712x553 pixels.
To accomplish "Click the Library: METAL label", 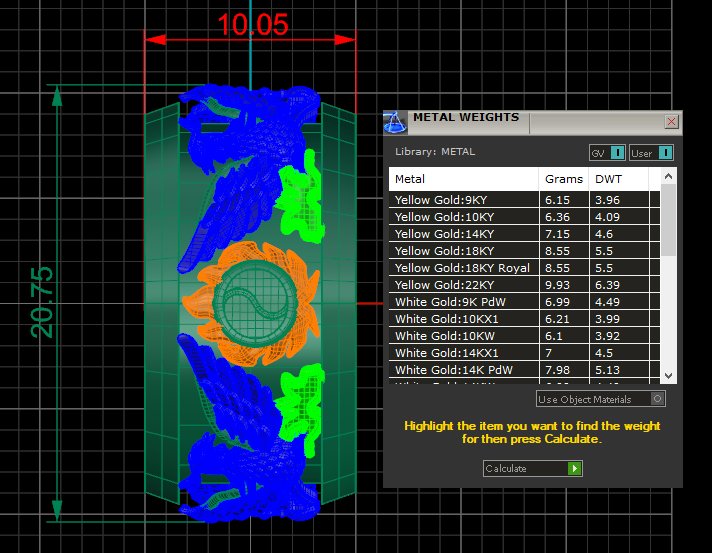I will coord(435,152).
